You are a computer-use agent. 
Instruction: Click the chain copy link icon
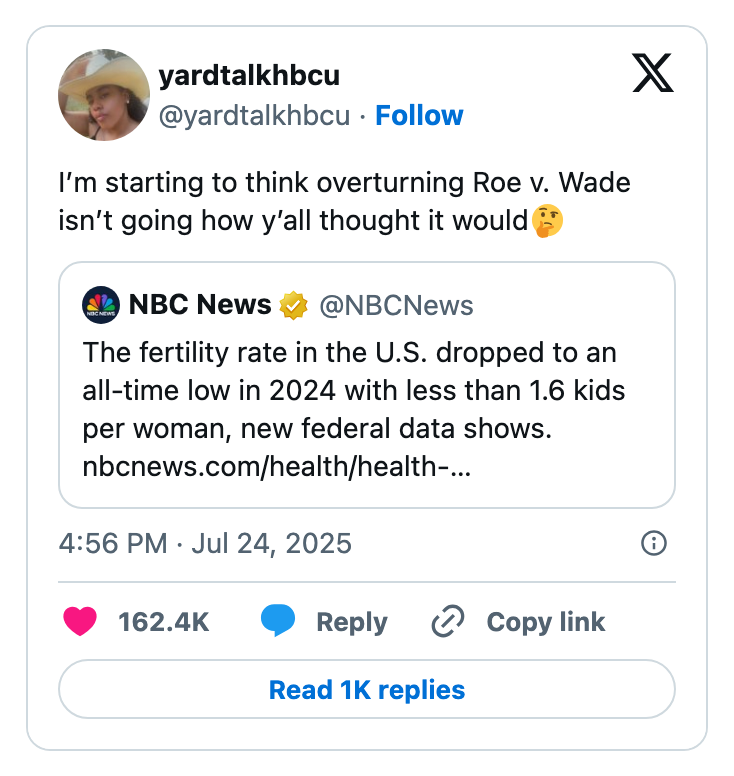tap(447, 622)
